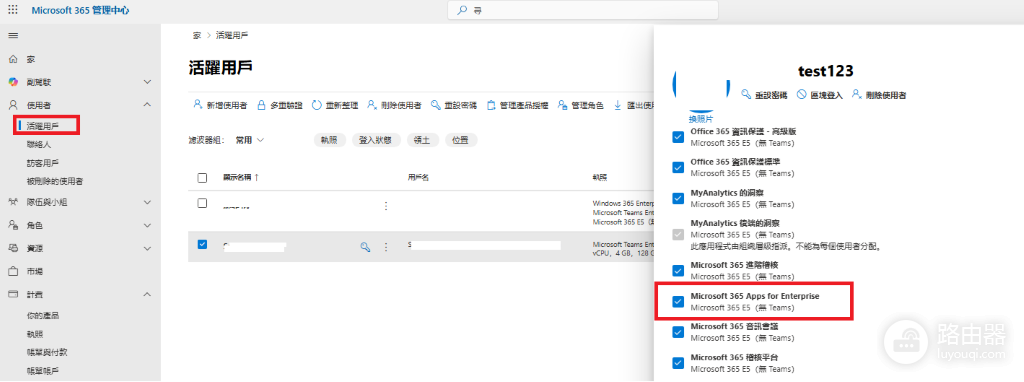Sort by 顯示名稱 column header
1024x382 pixels.
coord(240,178)
